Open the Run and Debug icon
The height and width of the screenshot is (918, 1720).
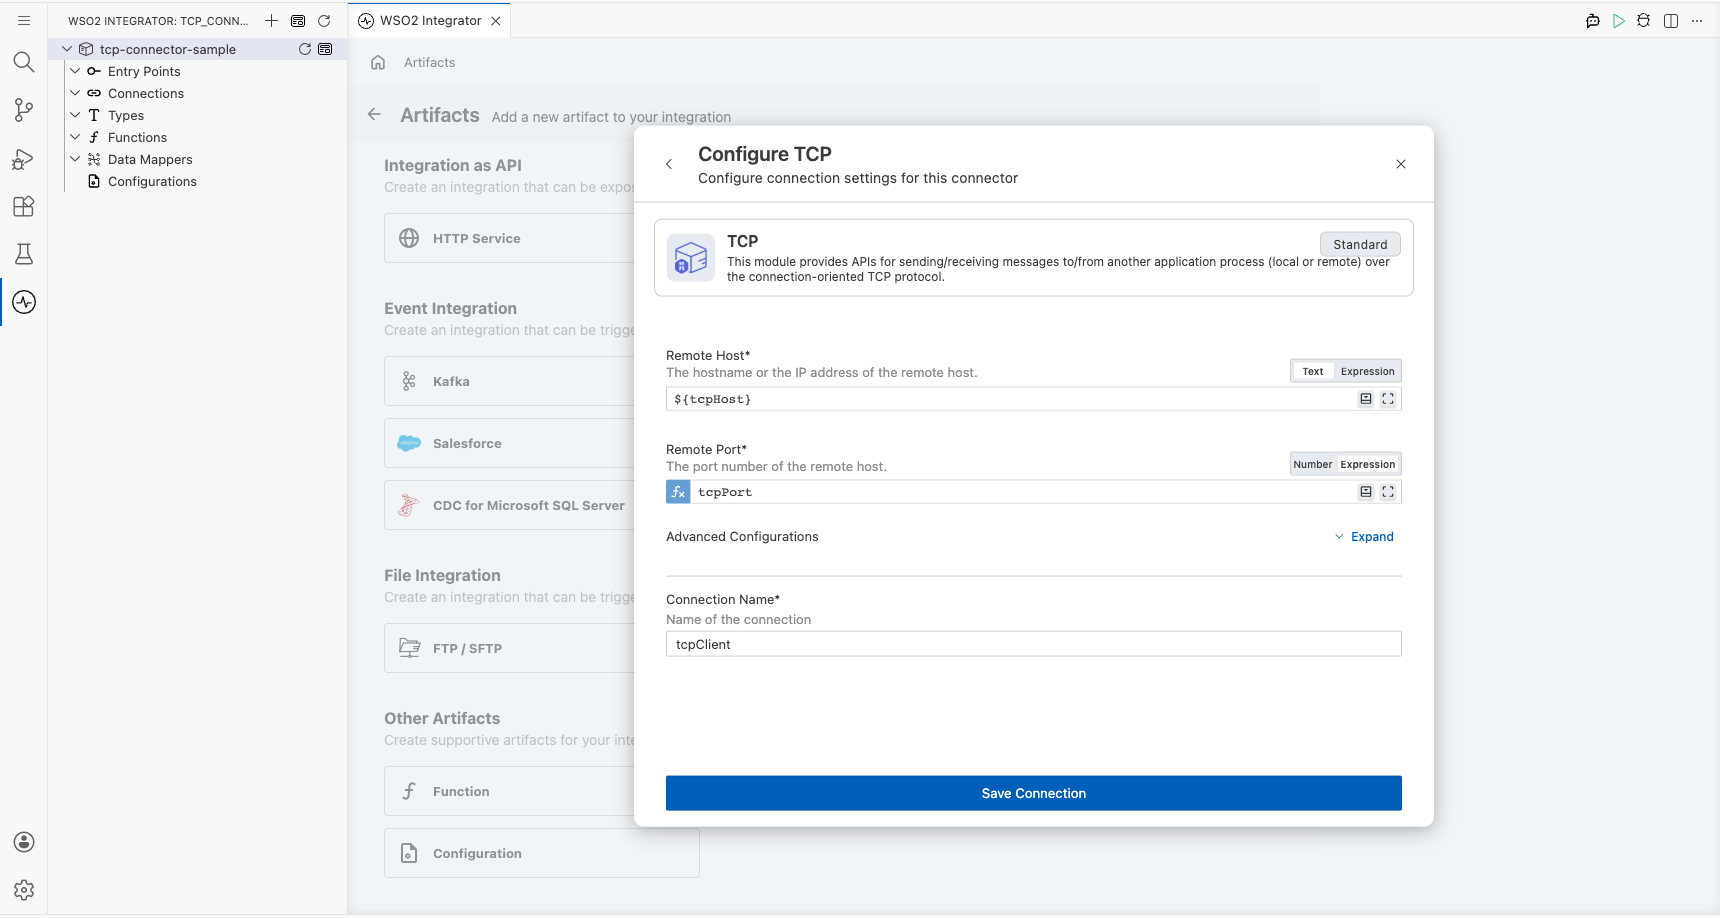(24, 158)
